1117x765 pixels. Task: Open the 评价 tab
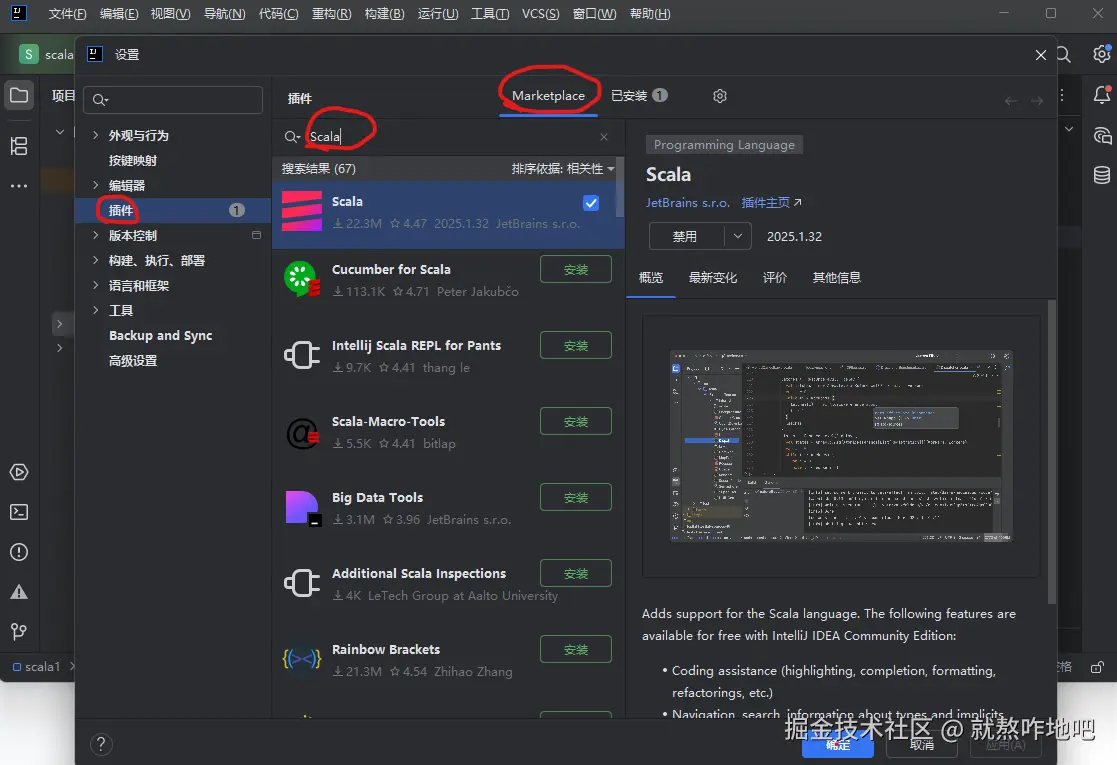[775, 278]
